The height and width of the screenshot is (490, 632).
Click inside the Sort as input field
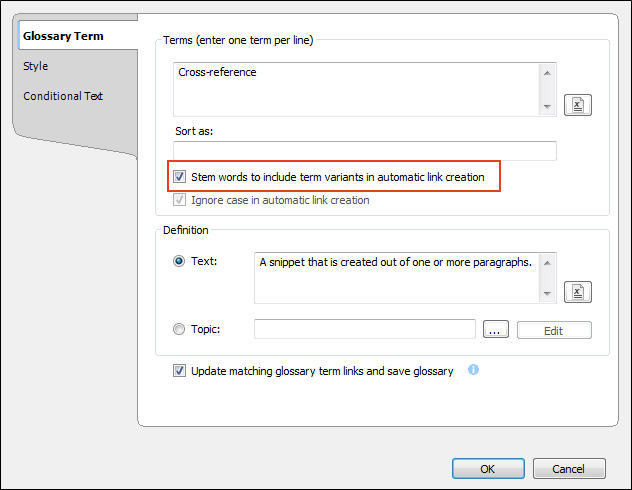pos(365,151)
